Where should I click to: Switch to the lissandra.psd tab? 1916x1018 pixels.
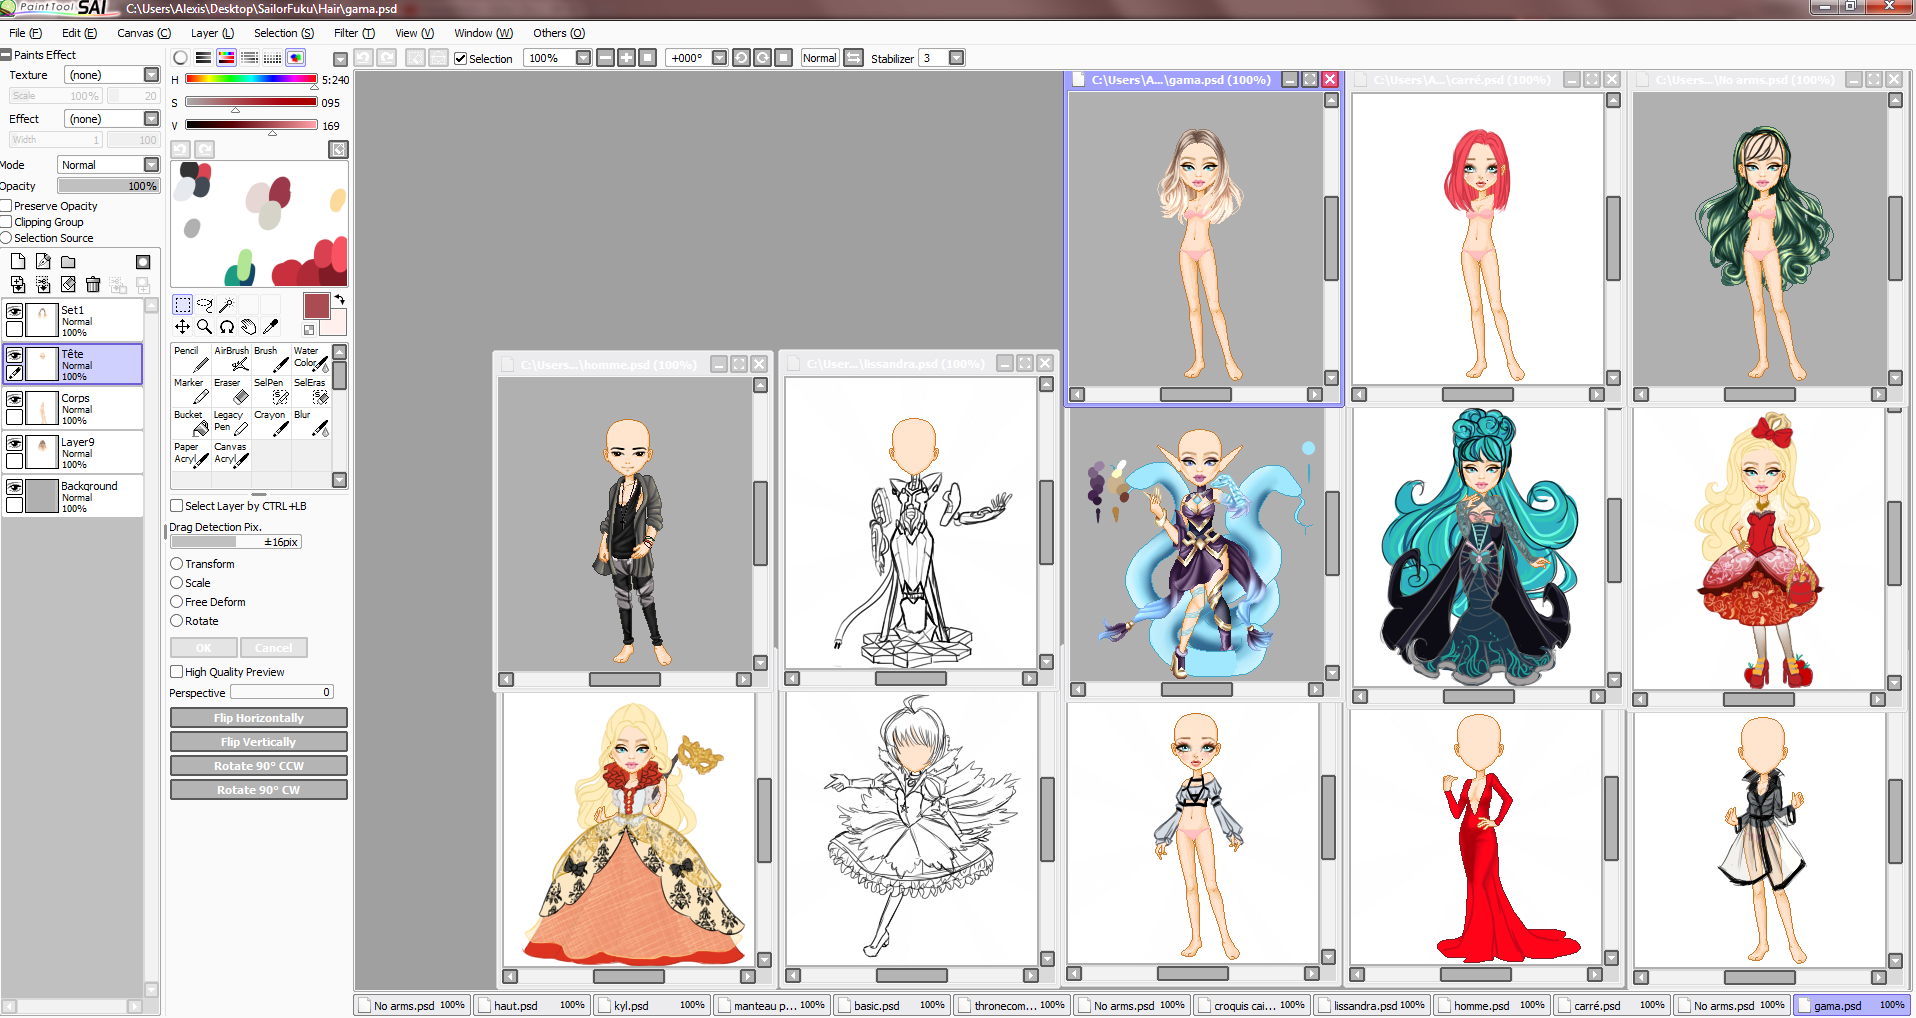[1372, 1005]
